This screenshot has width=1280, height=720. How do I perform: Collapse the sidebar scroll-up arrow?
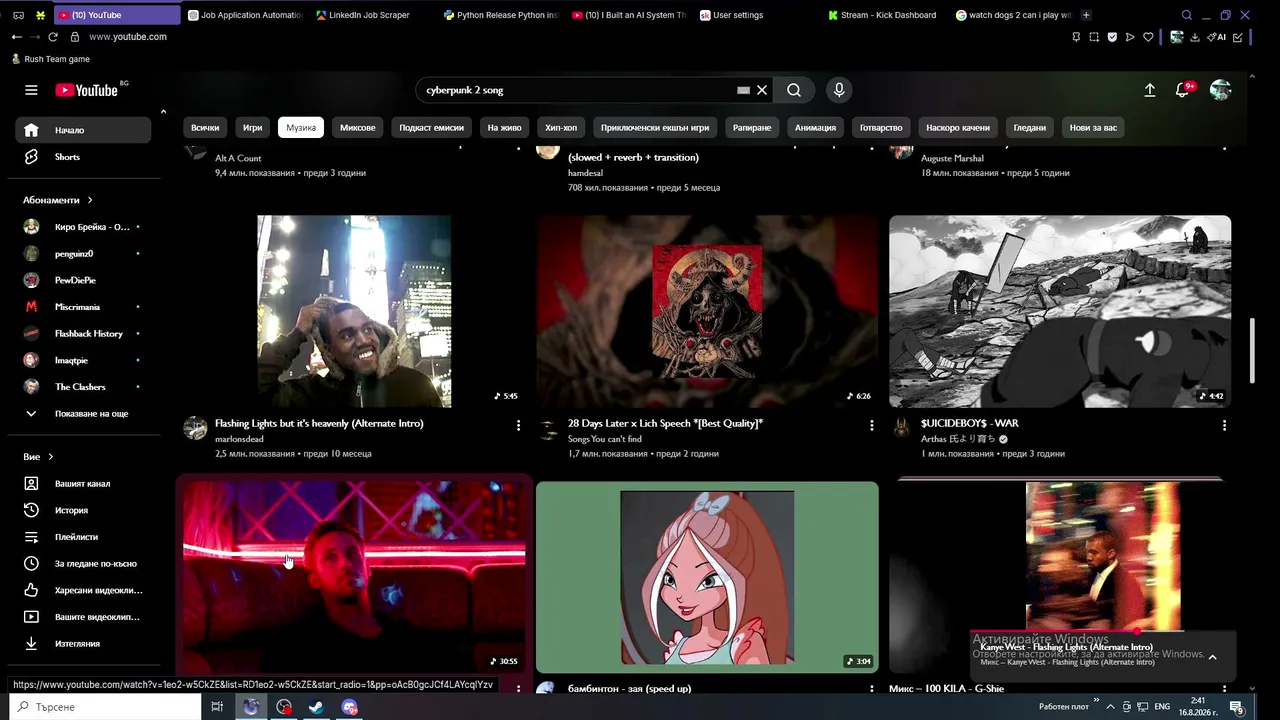(163, 111)
